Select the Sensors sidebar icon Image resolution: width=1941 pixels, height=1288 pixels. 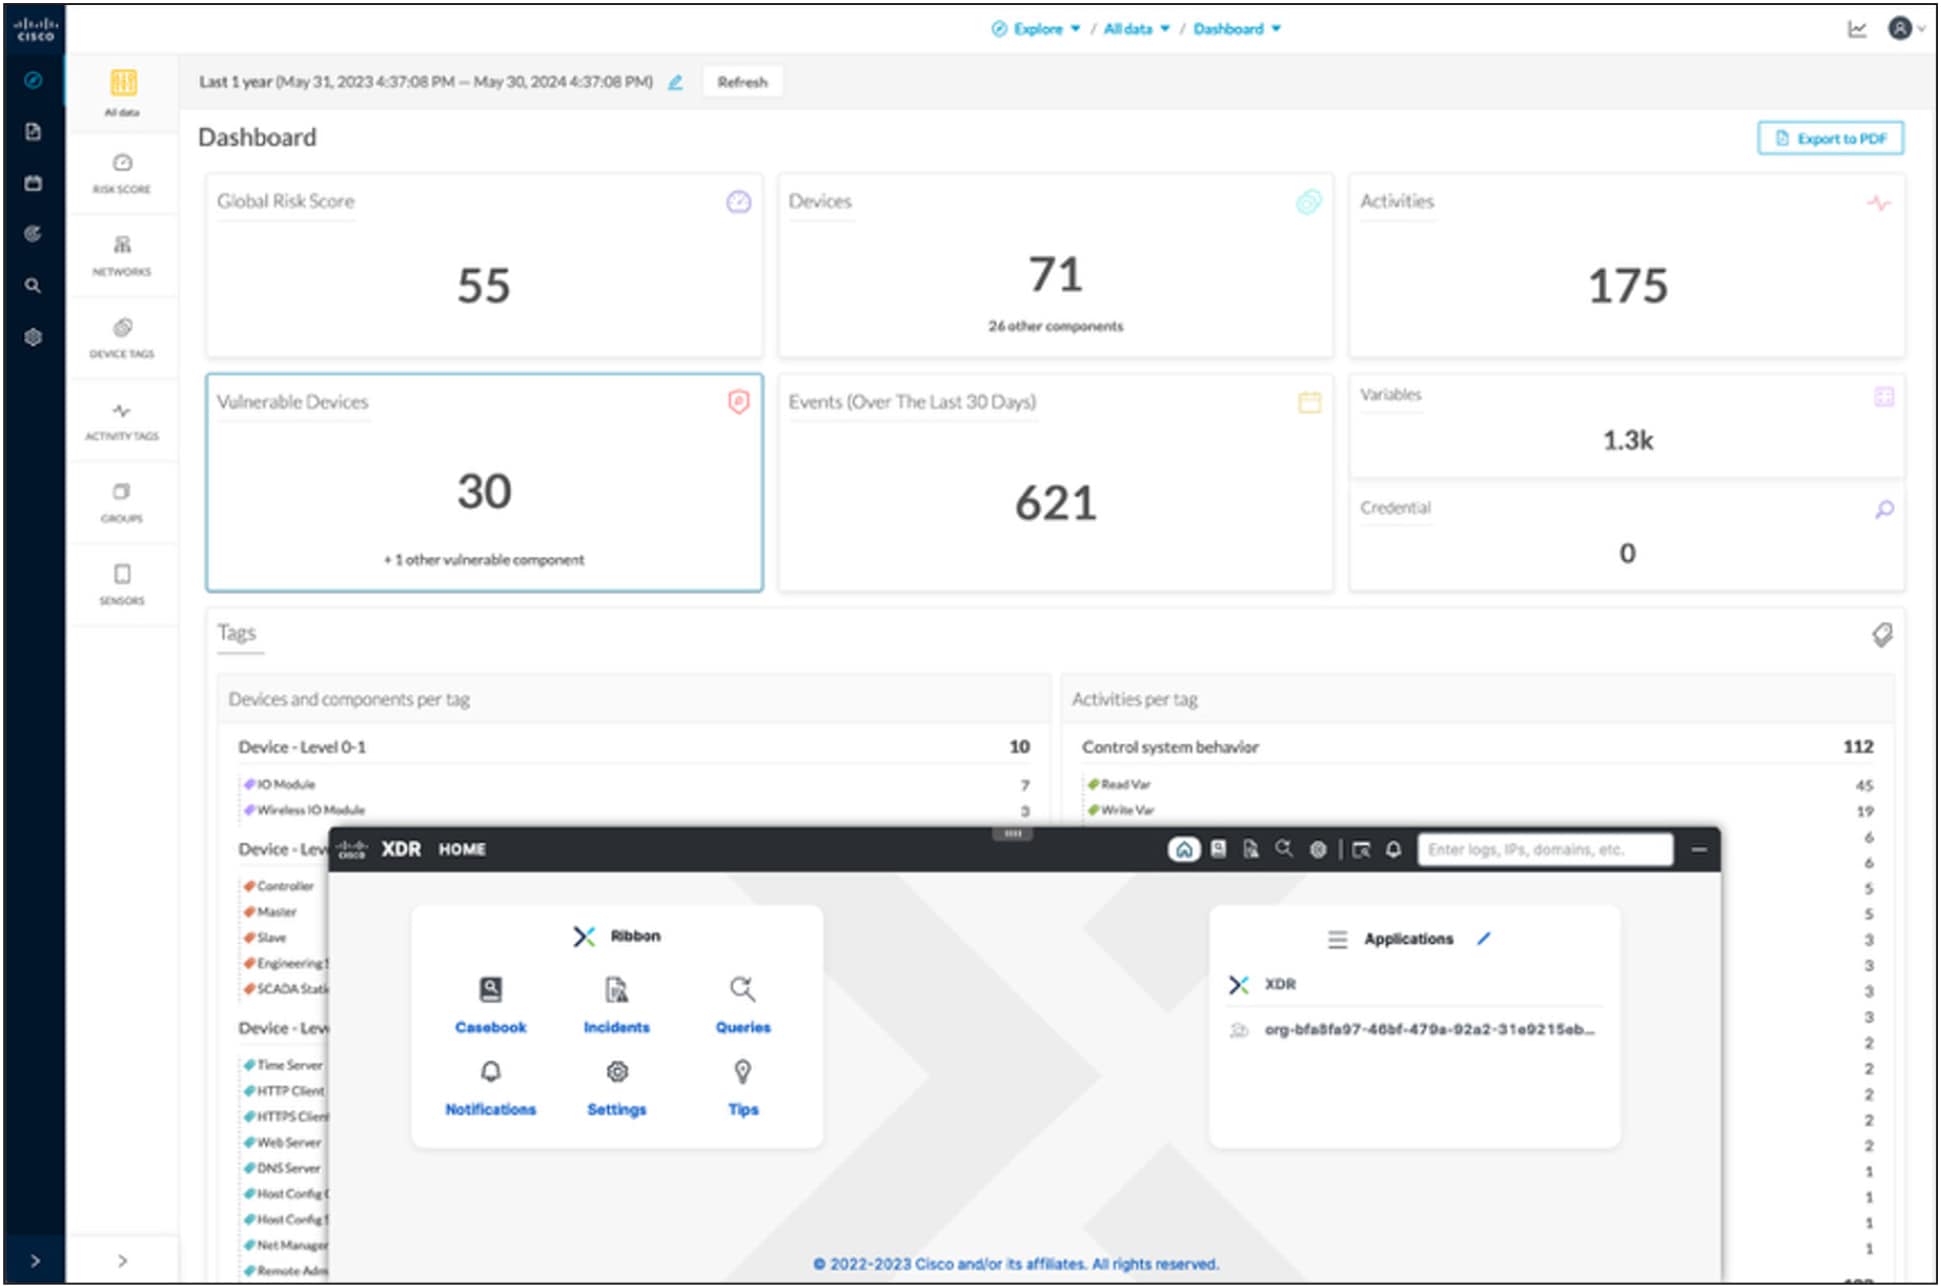pyautogui.click(x=122, y=584)
